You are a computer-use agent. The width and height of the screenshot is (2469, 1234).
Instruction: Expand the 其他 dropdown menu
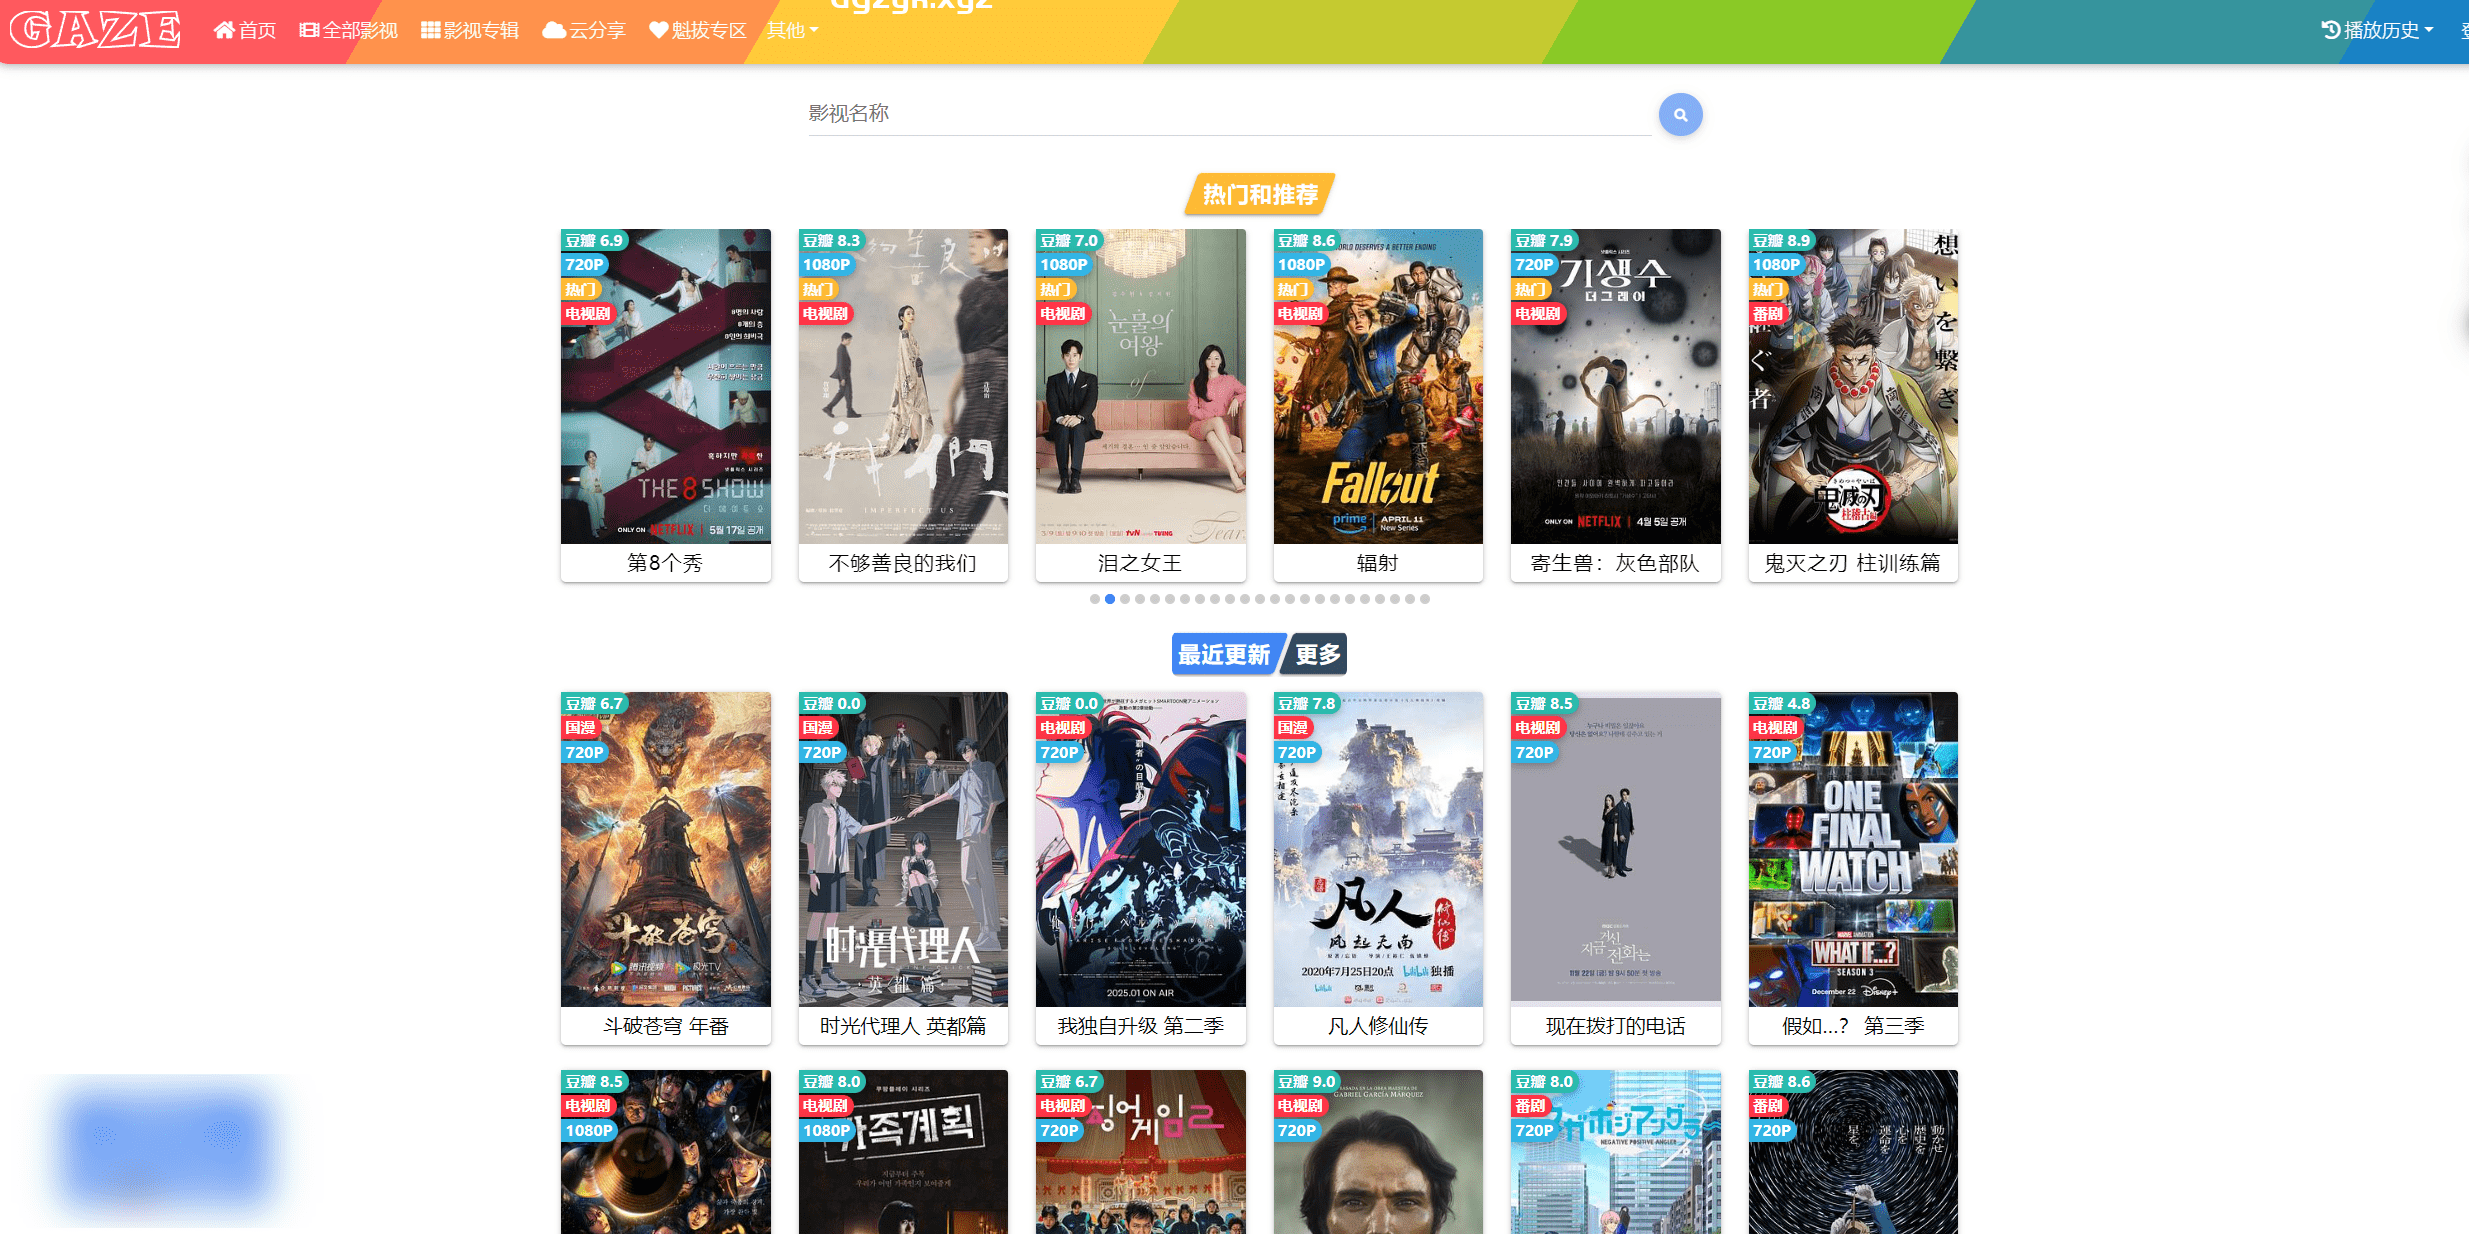pos(792,30)
